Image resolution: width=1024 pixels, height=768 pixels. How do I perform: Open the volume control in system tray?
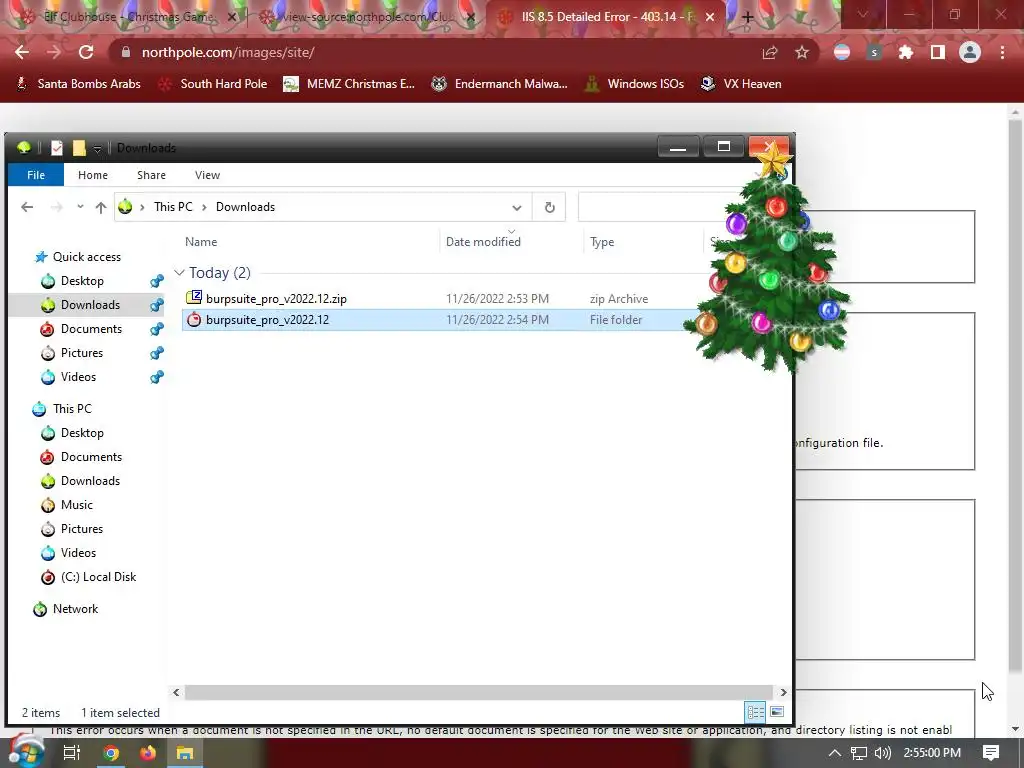point(882,753)
